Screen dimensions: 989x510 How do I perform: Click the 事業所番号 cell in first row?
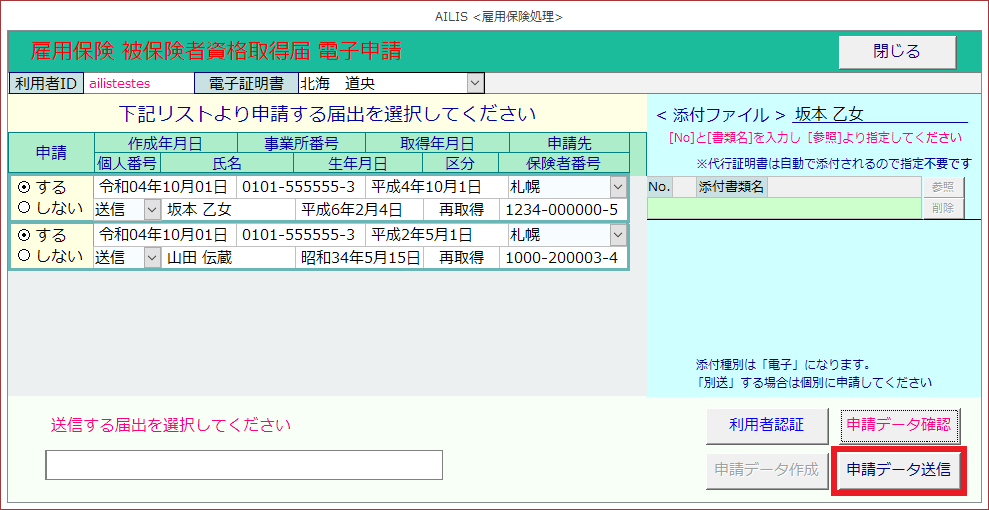300,187
